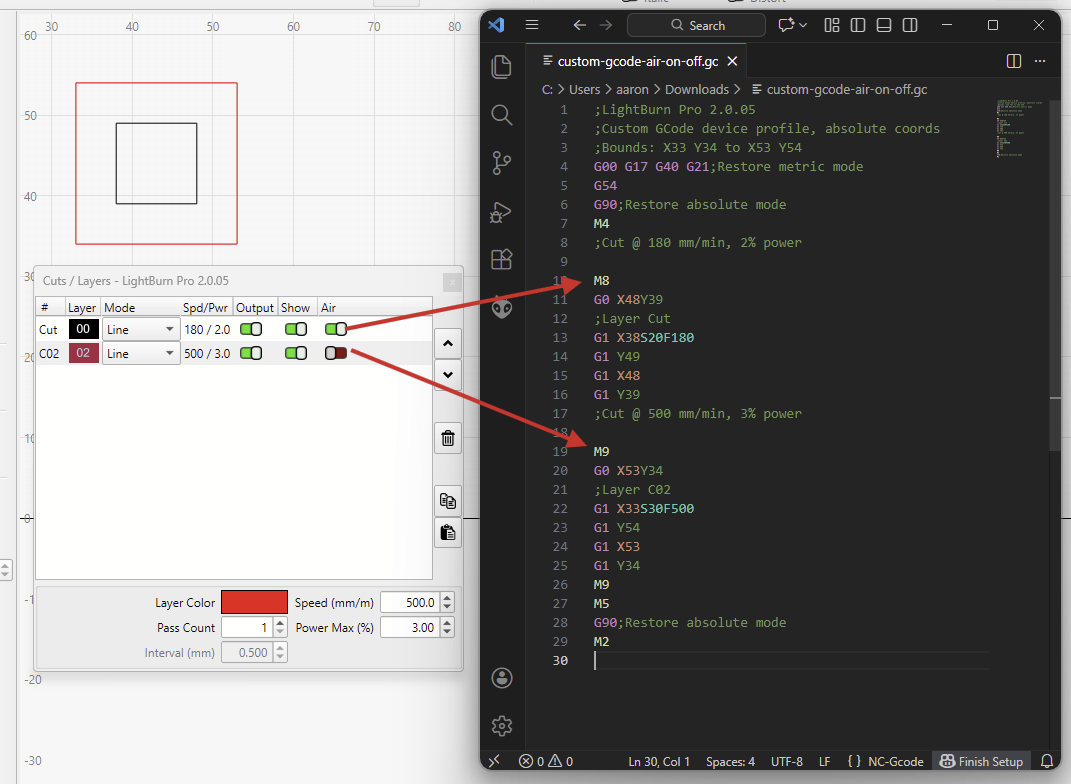The height and width of the screenshot is (784, 1071).
Task: Toggle Show switch for the C02 layer
Action: click(296, 353)
